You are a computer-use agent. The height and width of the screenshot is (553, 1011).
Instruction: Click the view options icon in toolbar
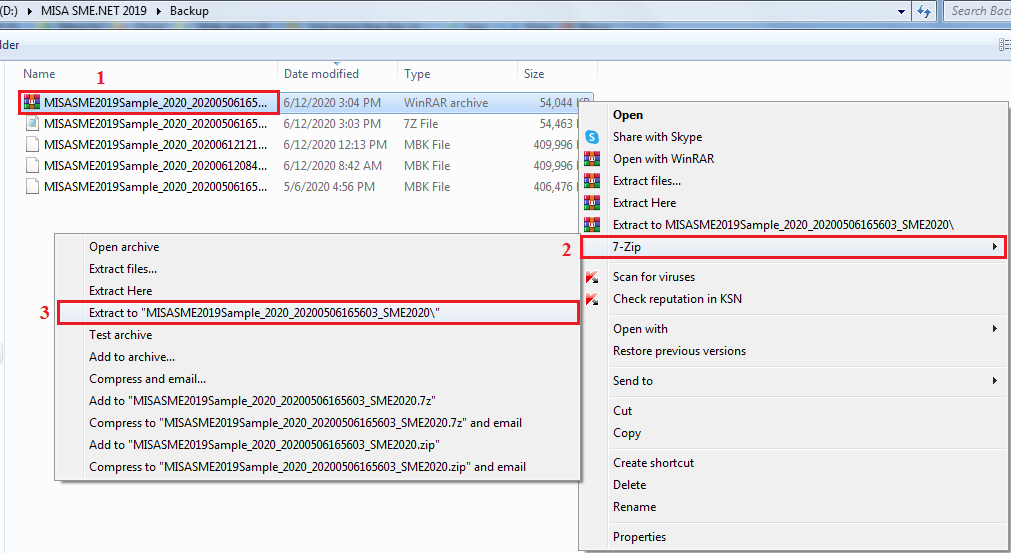coord(1005,44)
